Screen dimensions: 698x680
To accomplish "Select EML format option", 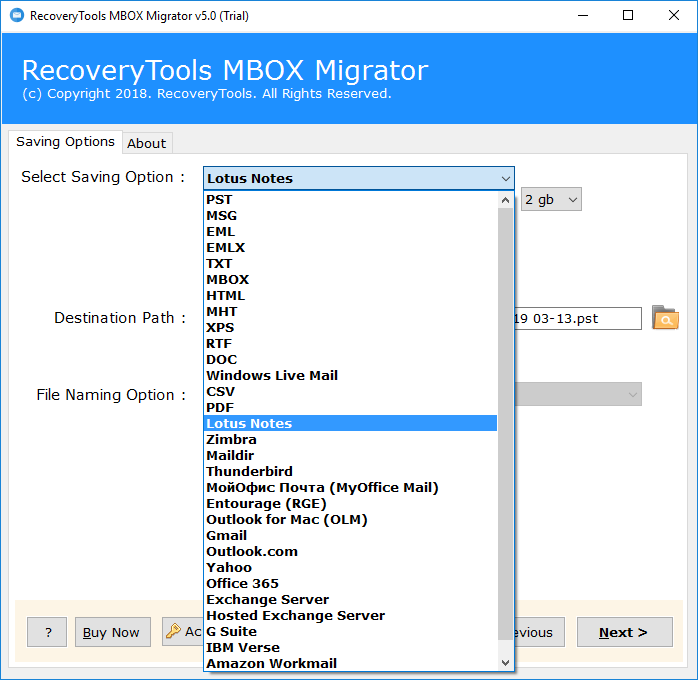I will click(x=351, y=232).
